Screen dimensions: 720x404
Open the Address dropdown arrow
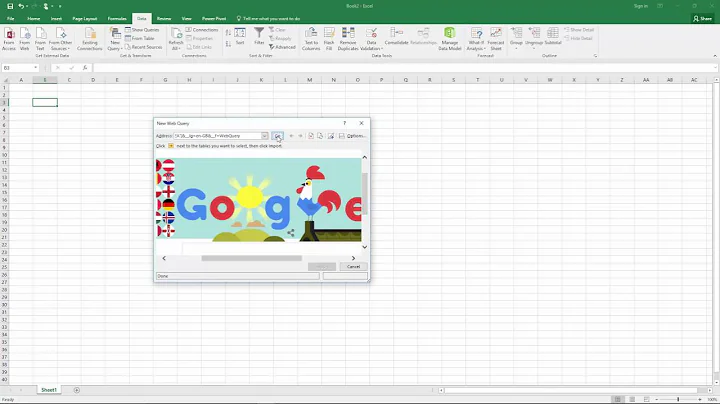click(264, 136)
